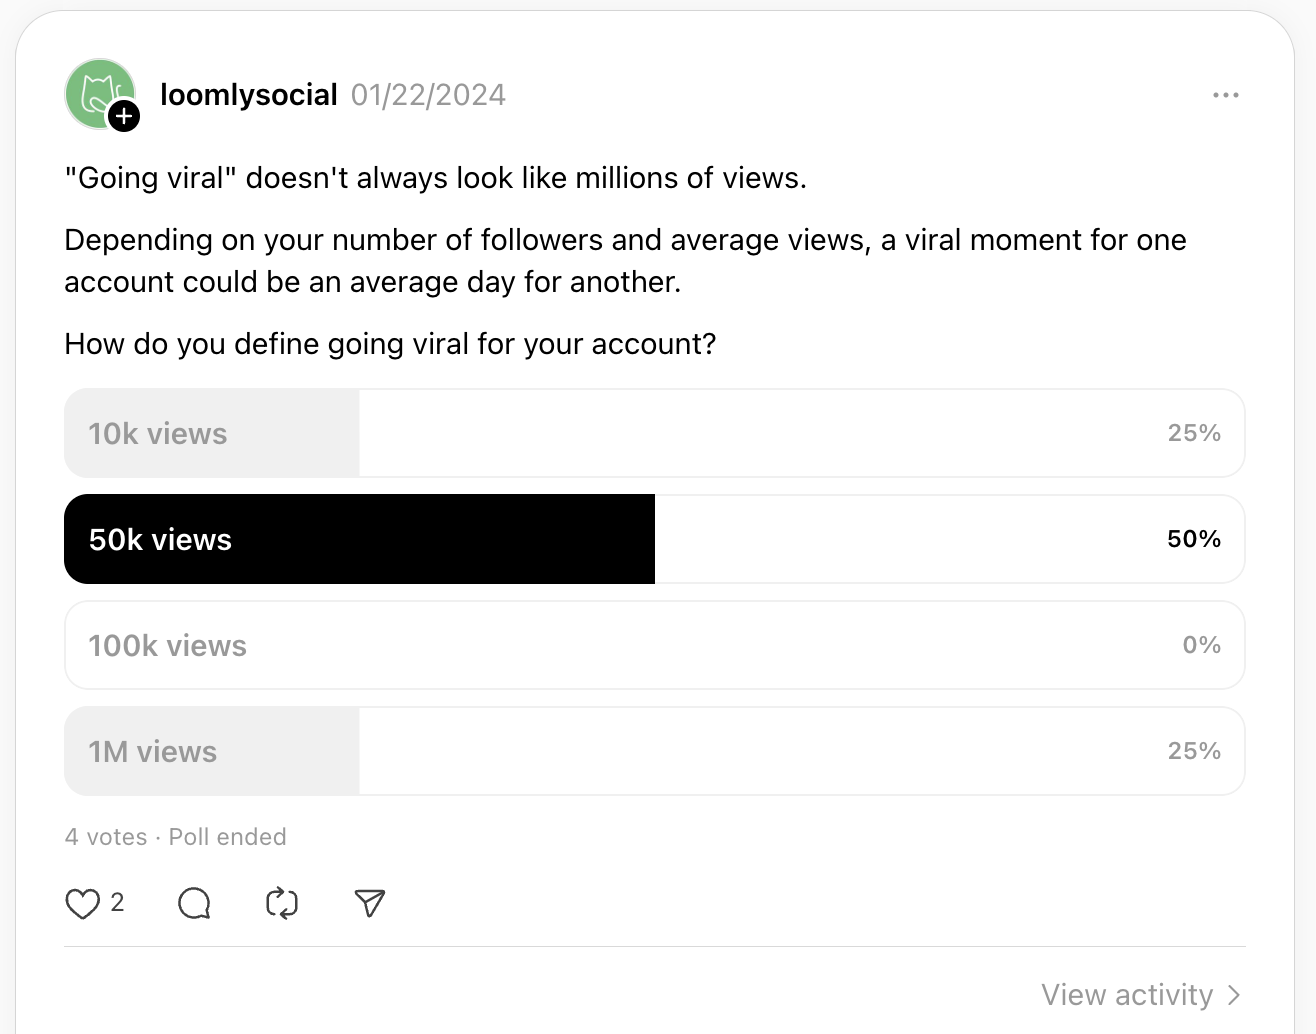Open the post via its 01/22/2024 date
Screen dimensions: 1316x1034
coord(428,95)
